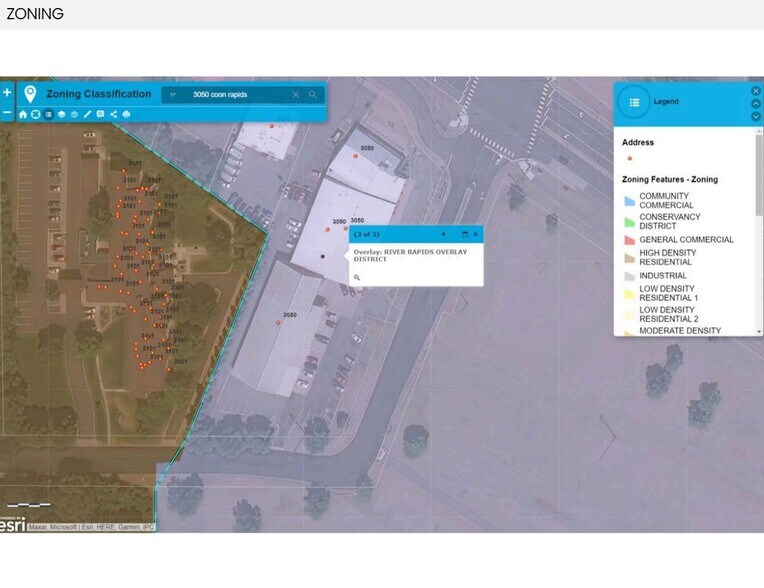Open the basemap layers stack icon
The width and height of the screenshot is (764, 588).
coord(61,114)
